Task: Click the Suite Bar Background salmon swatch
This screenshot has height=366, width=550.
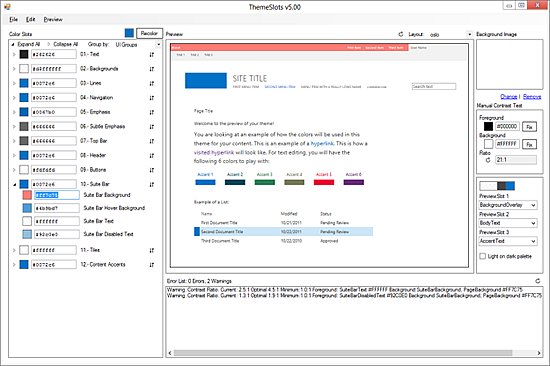Action: (27, 195)
